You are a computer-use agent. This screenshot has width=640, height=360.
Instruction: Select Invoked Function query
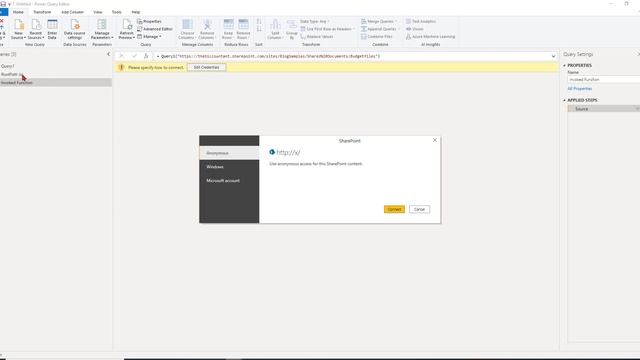pos(56,82)
